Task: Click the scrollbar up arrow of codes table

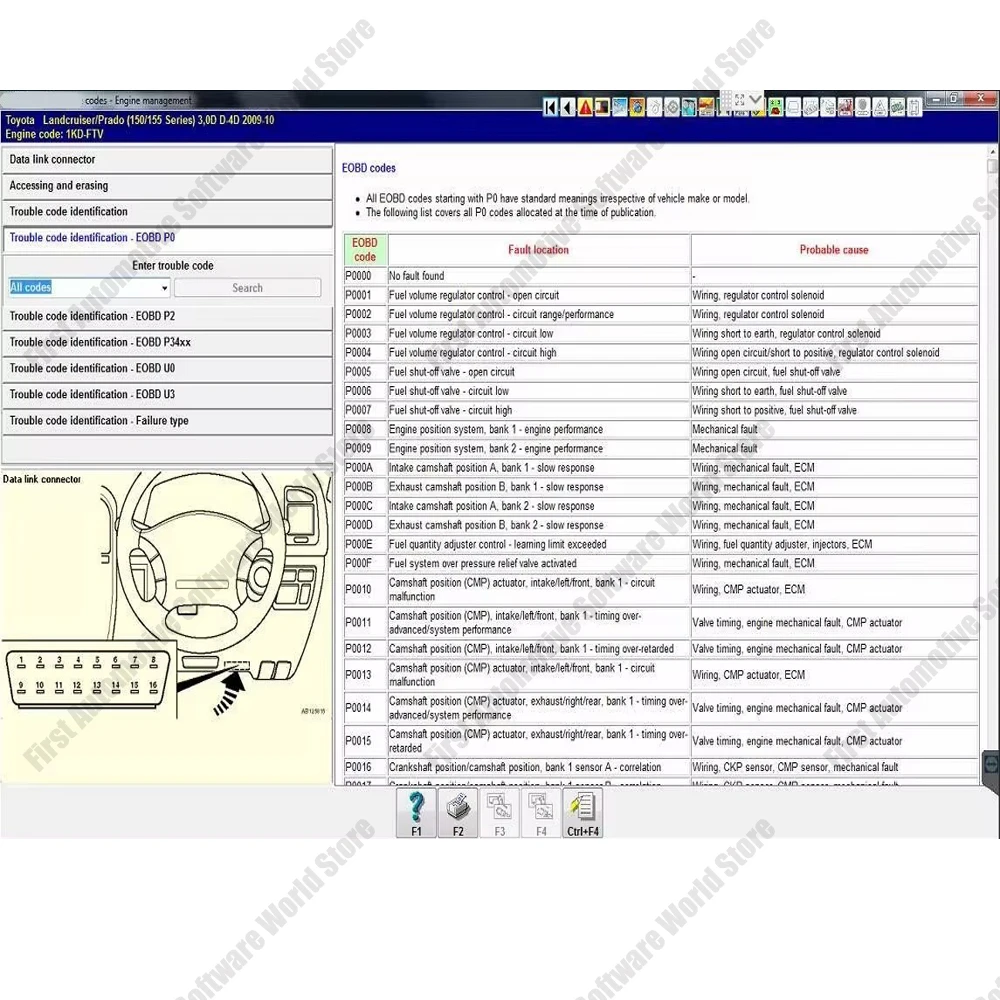Action: coord(992,152)
